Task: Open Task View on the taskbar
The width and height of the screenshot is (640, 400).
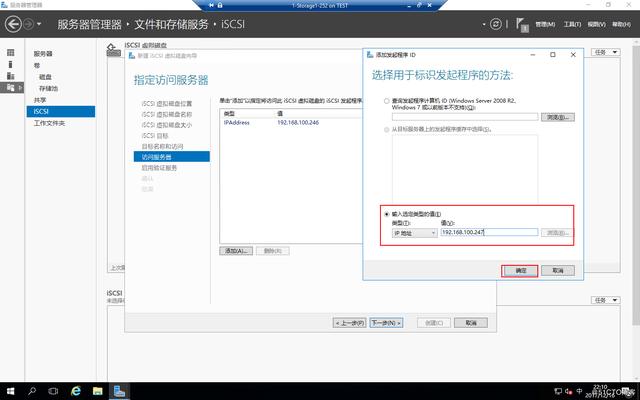Action: point(53,391)
